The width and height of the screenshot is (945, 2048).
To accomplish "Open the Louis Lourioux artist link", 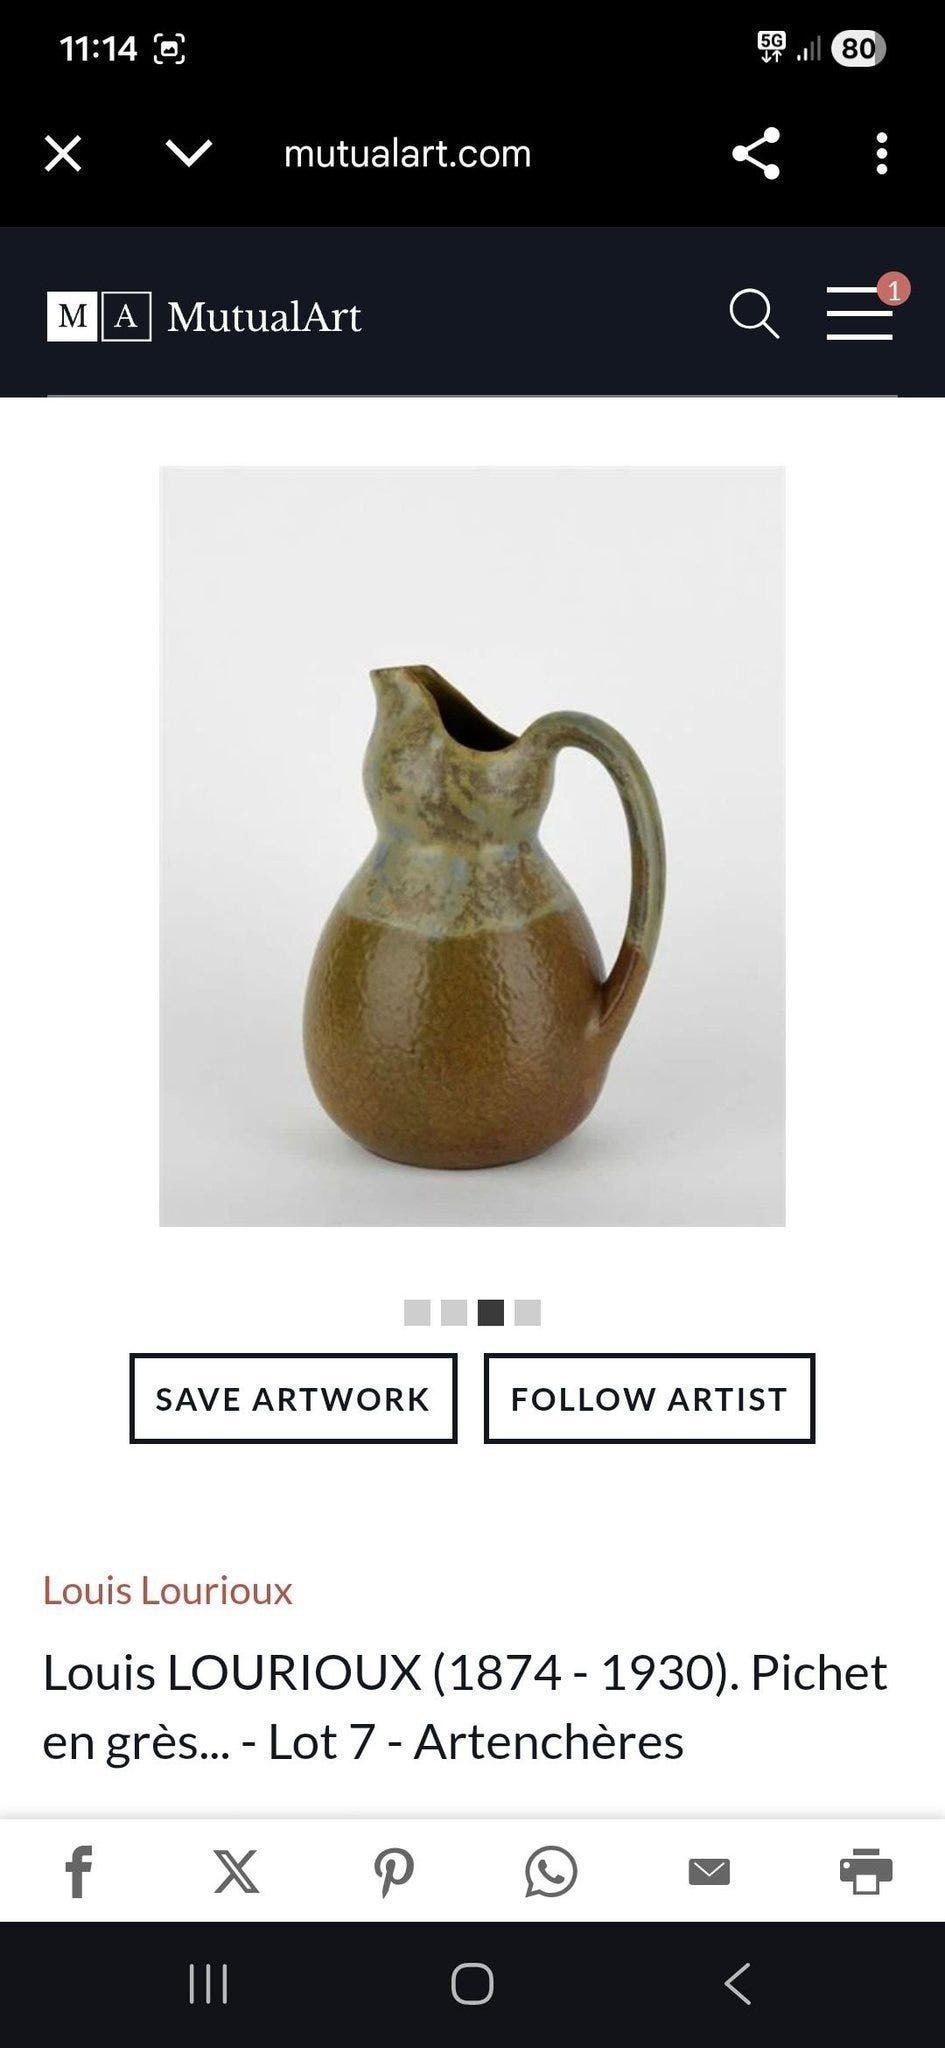I will click(x=167, y=1590).
